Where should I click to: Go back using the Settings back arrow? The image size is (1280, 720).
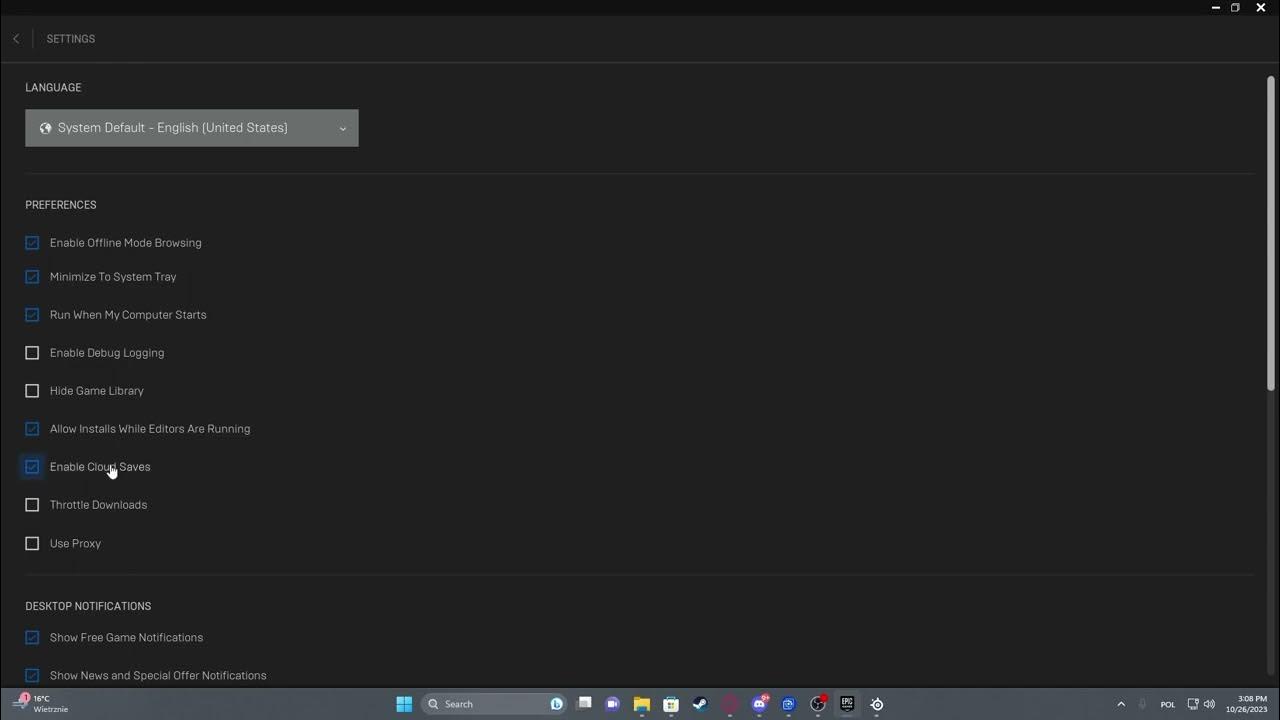pos(16,39)
